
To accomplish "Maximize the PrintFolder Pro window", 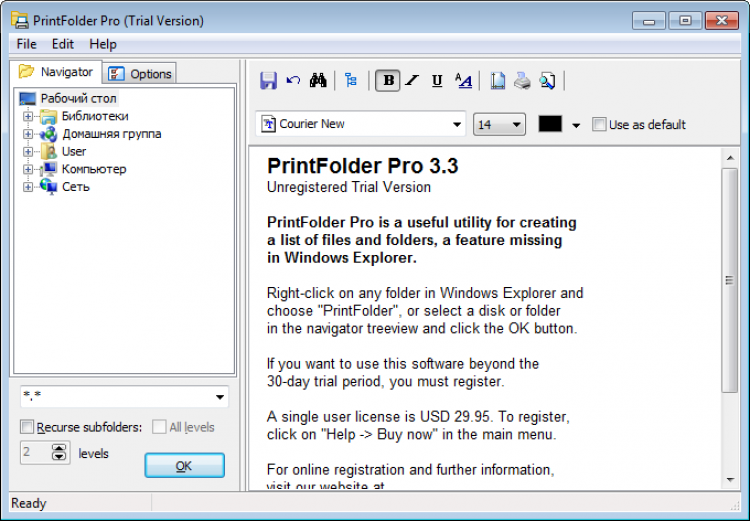I will pyautogui.click(x=685, y=21).
